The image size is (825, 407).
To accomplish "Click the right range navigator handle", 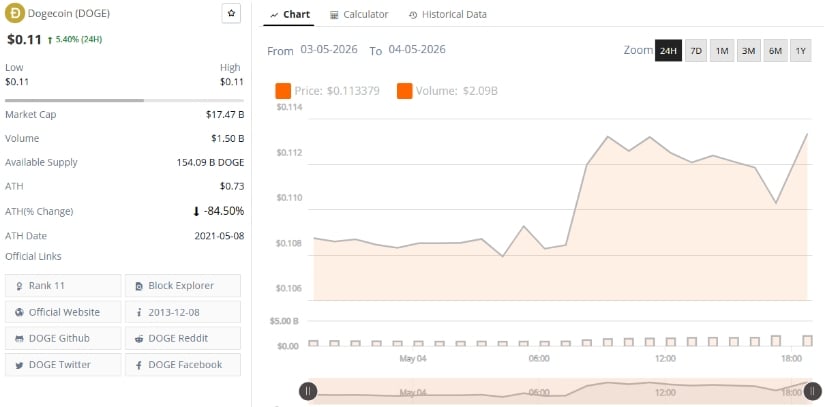I will [812, 391].
